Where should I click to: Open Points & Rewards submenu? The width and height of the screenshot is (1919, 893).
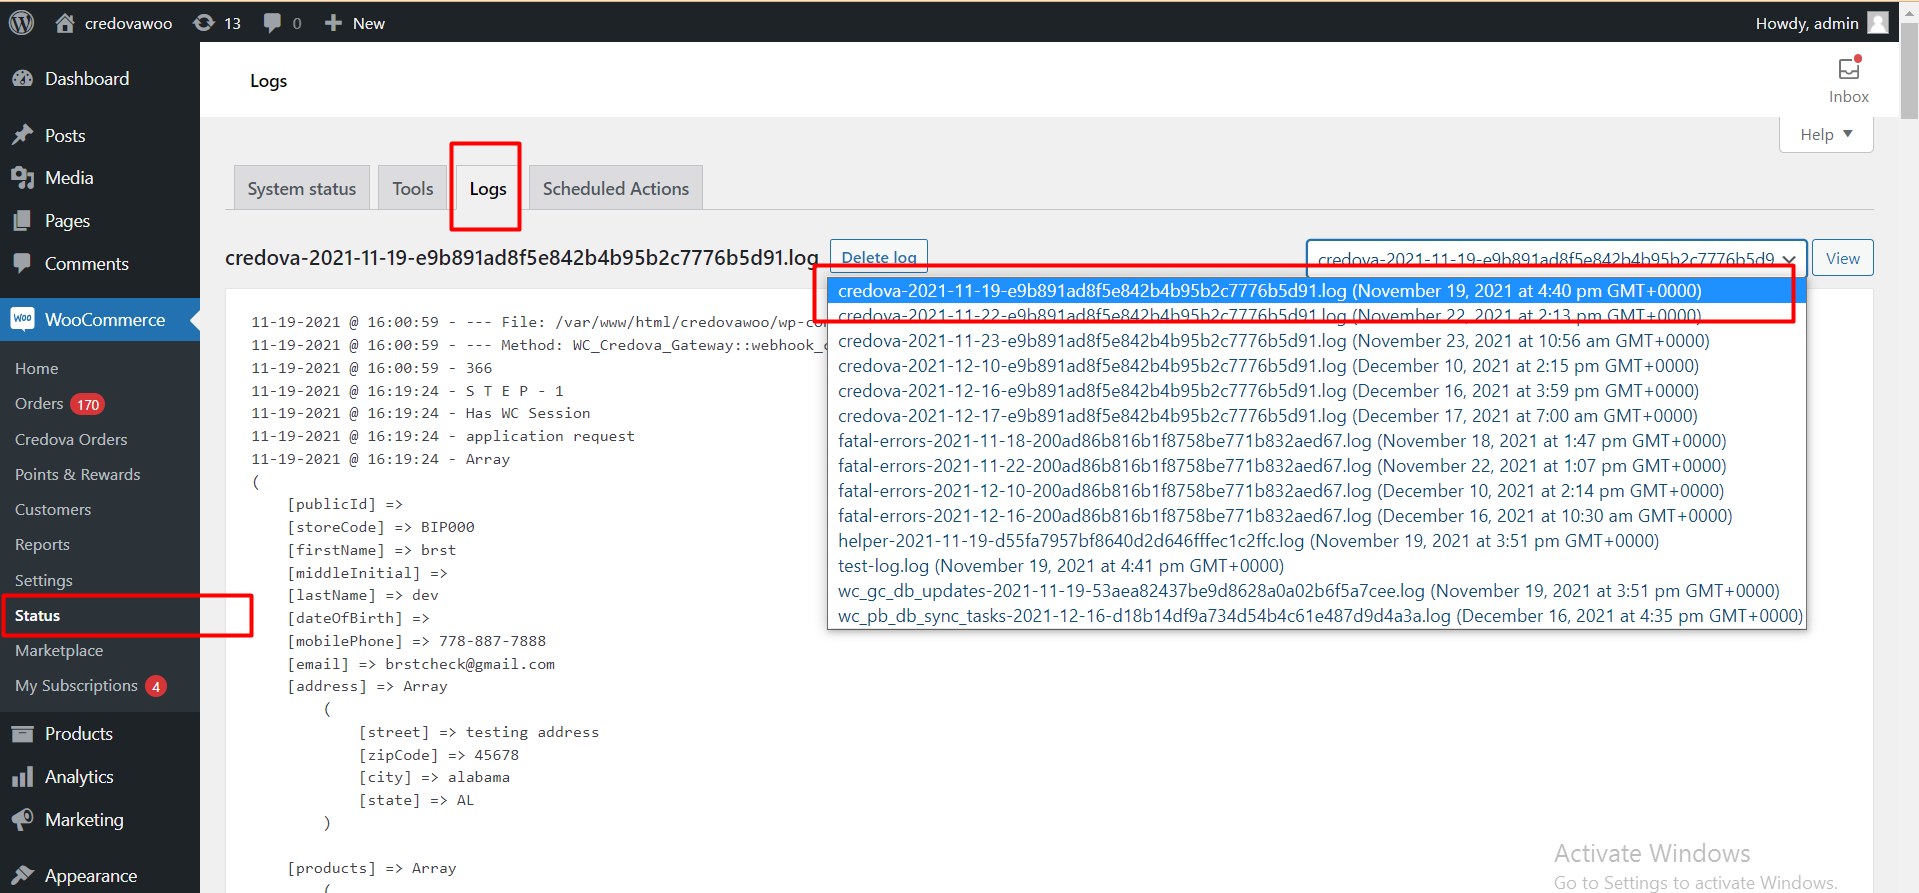[78, 474]
